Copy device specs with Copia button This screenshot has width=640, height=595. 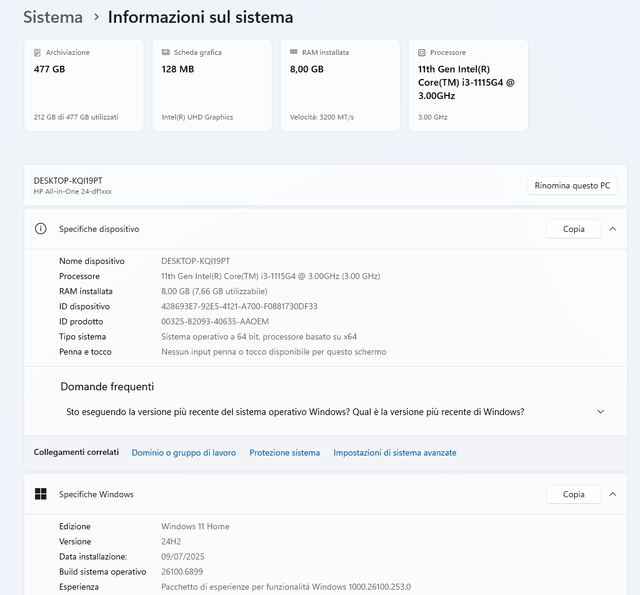573,229
